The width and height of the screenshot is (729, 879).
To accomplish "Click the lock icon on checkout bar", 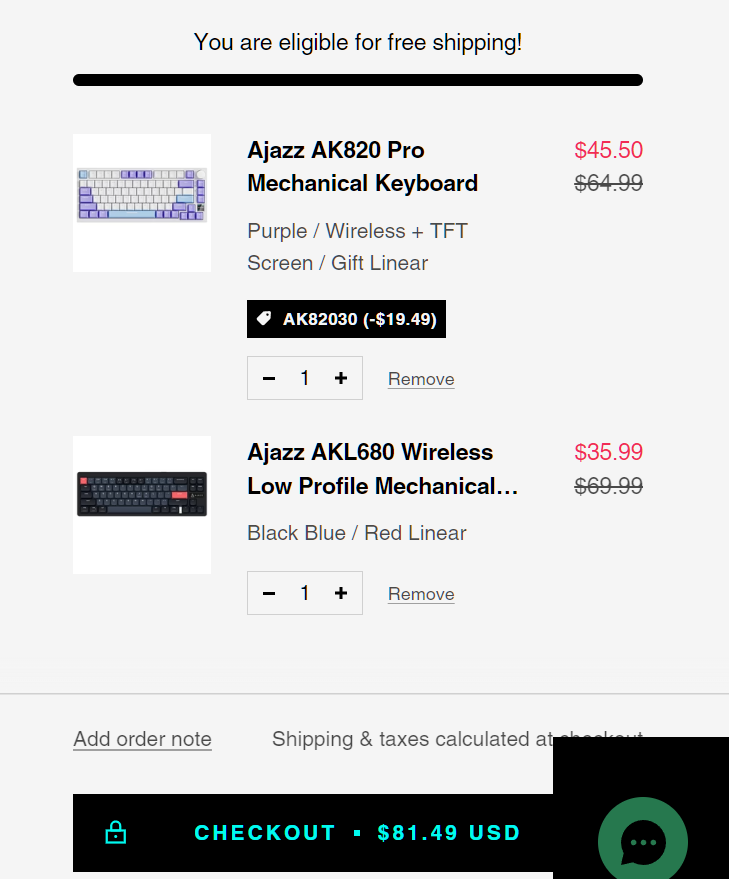I will [x=116, y=833].
